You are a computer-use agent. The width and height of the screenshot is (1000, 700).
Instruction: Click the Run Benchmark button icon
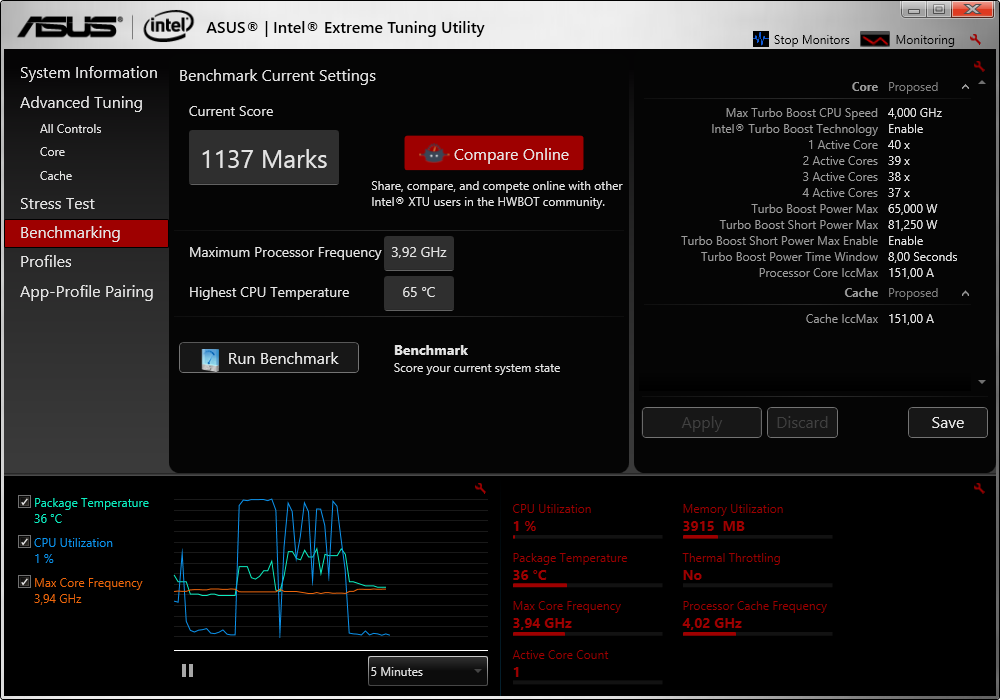[x=210, y=359]
